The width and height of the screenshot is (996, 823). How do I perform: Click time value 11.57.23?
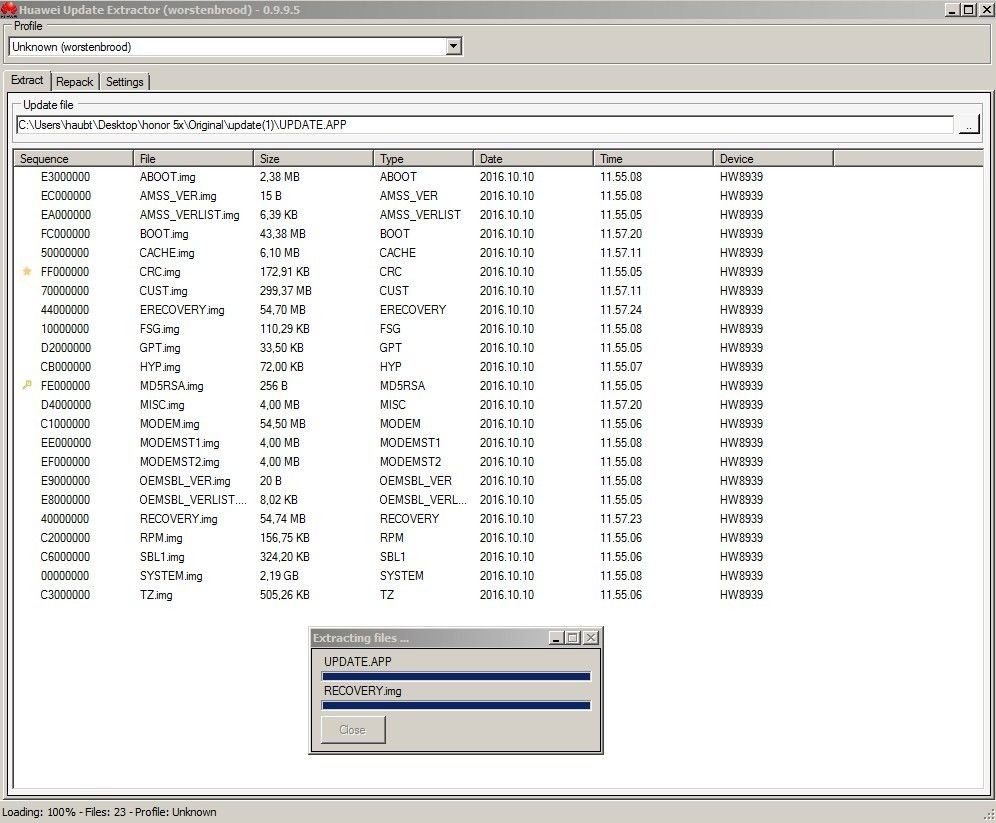tap(621, 519)
